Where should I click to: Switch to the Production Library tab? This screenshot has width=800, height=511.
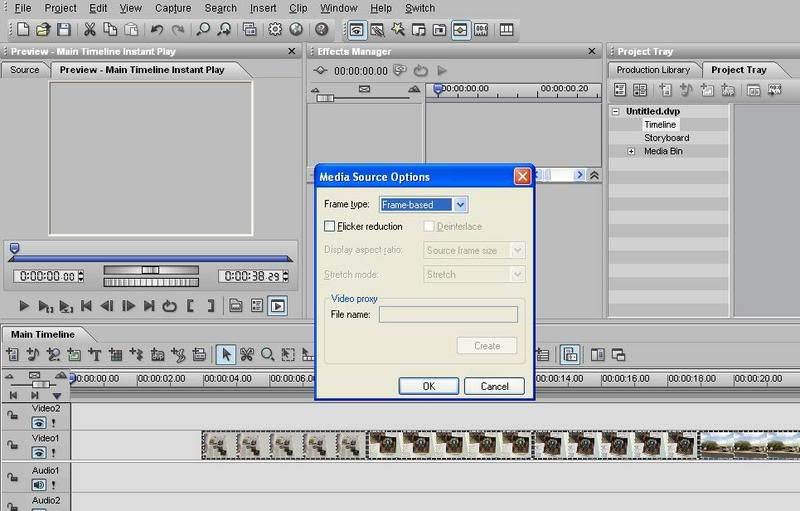[x=653, y=70]
